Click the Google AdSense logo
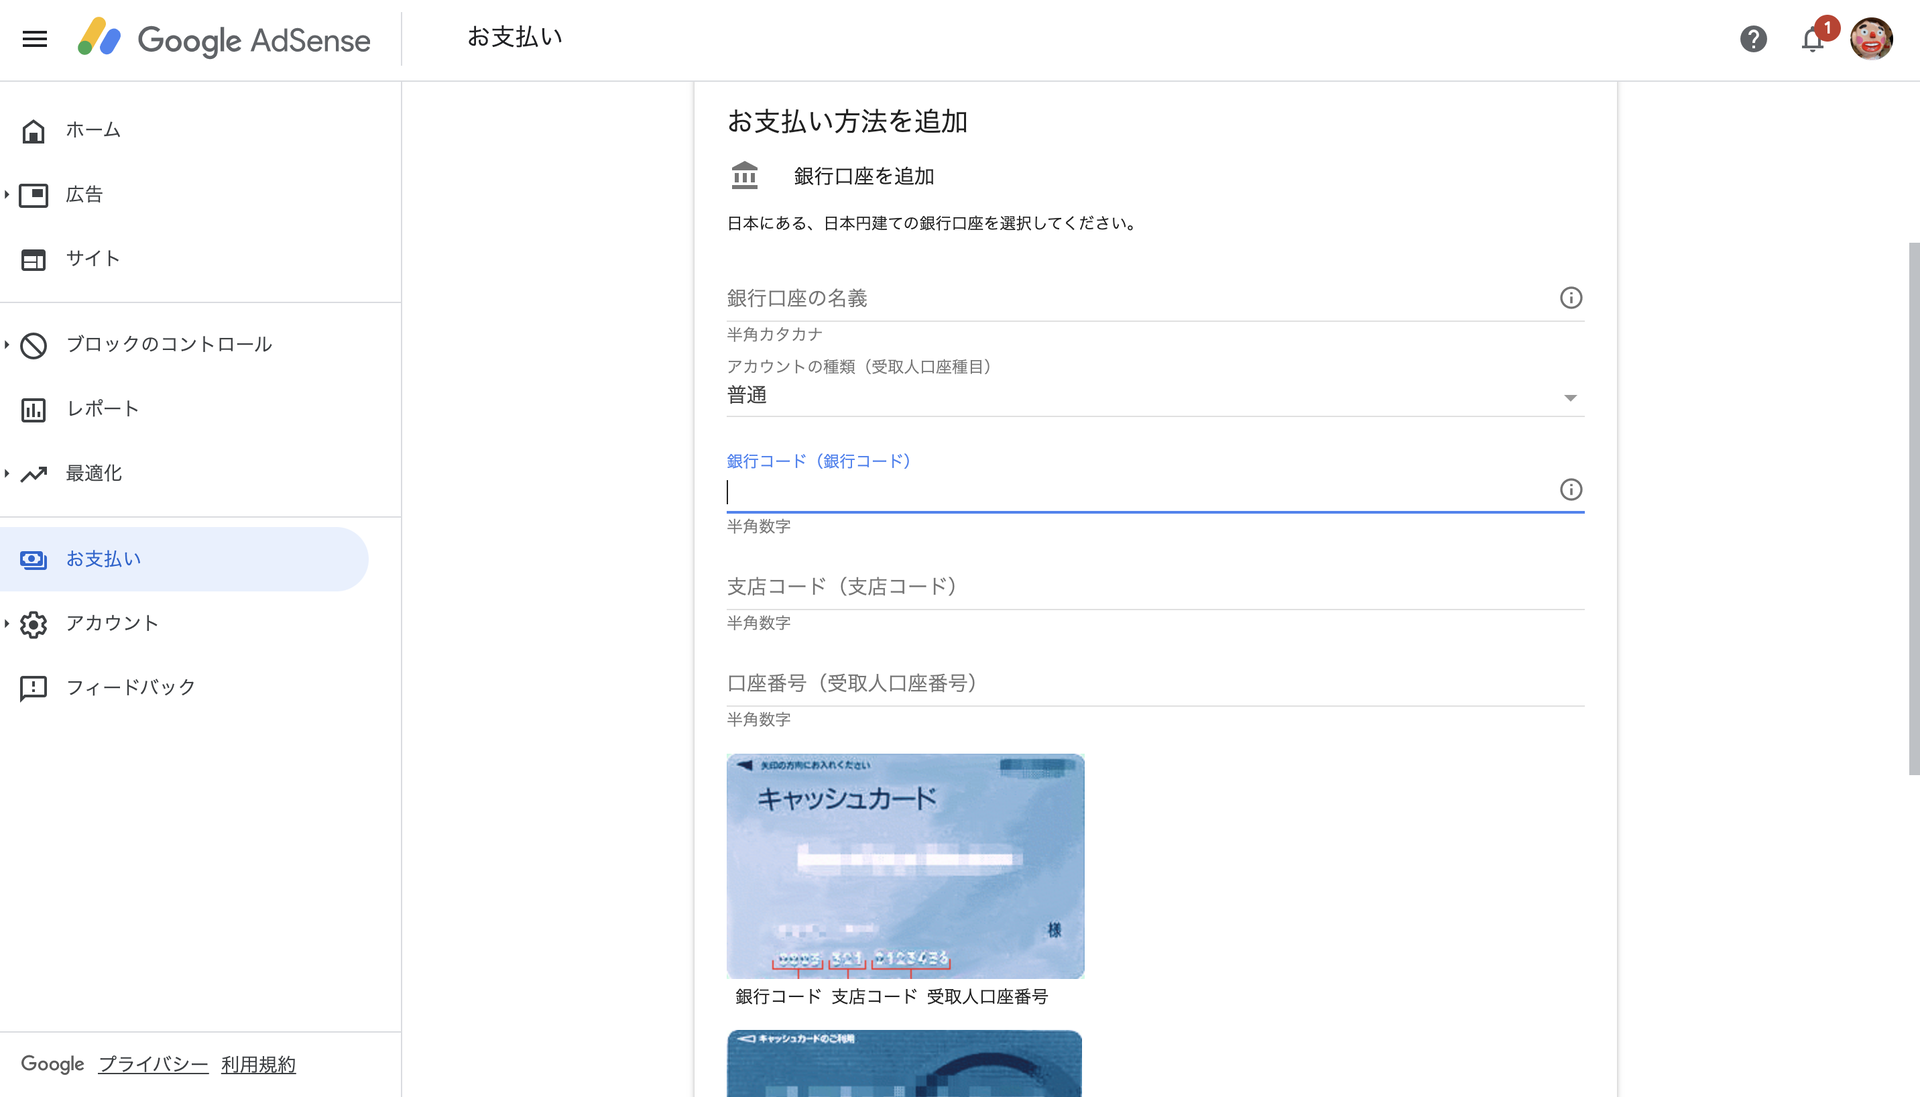This screenshot has height=1097, width=1920. click(224, 39)
